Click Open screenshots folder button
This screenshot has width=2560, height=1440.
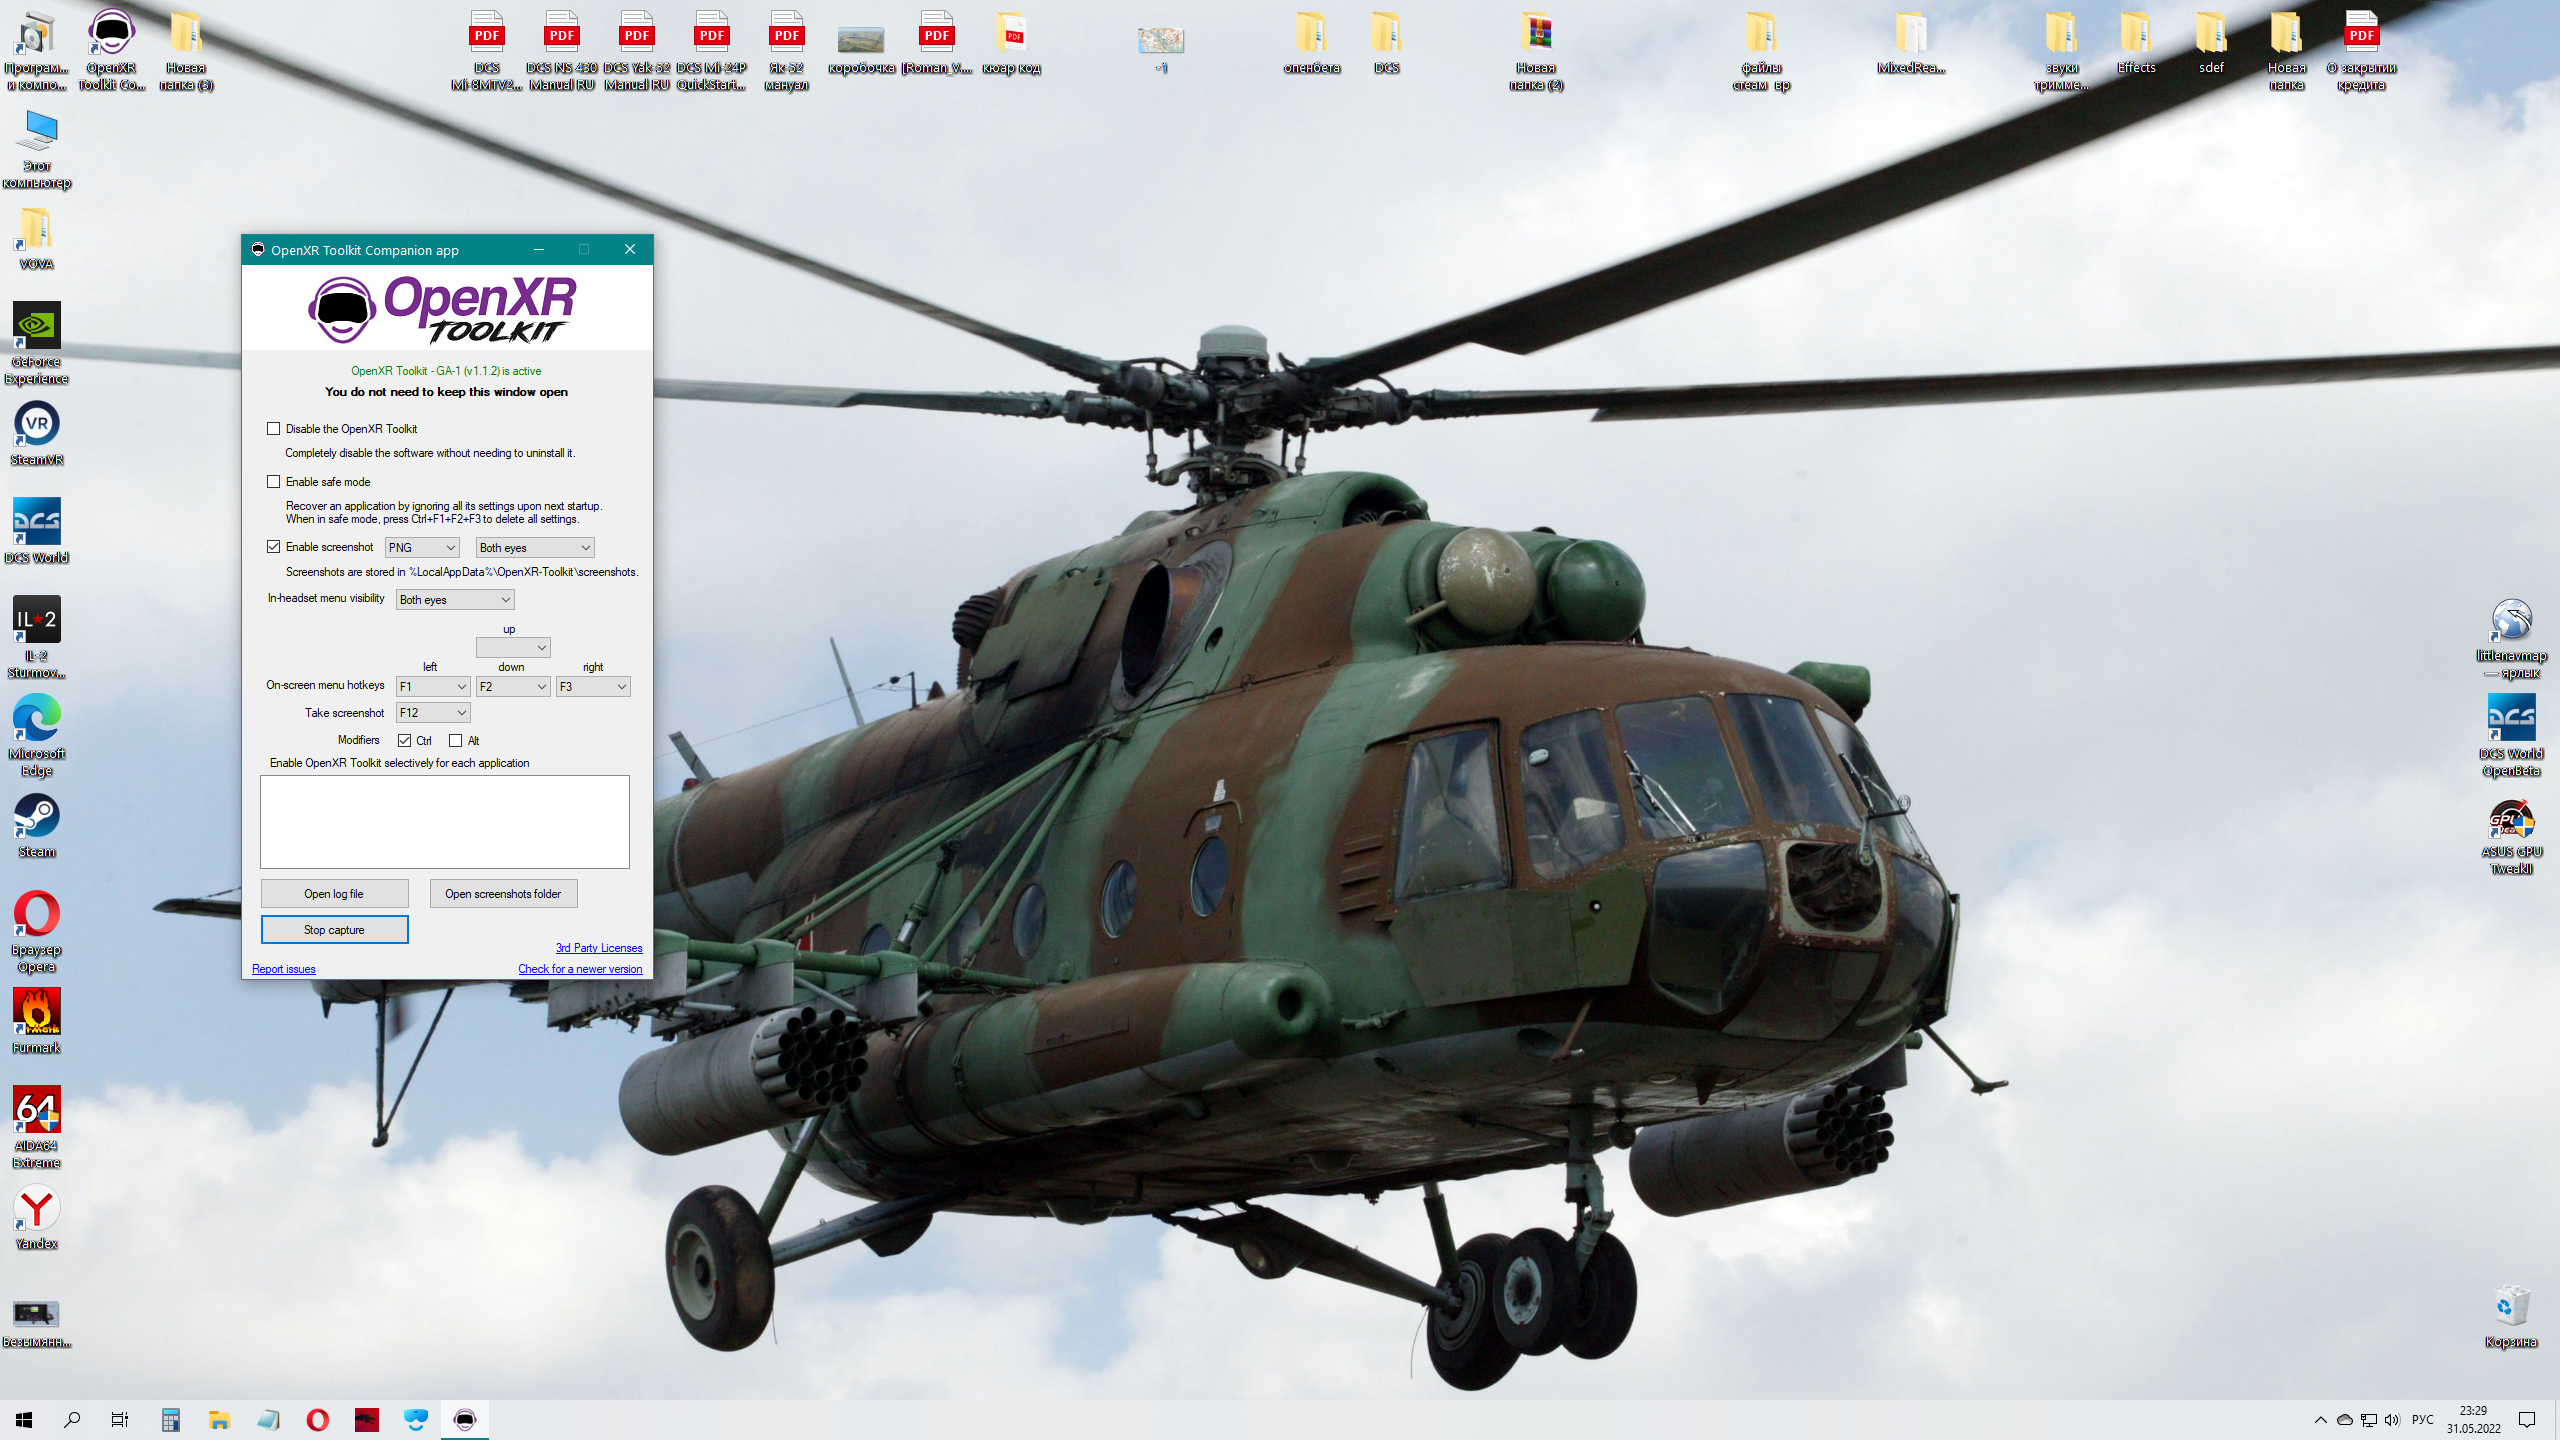point(503,894)
